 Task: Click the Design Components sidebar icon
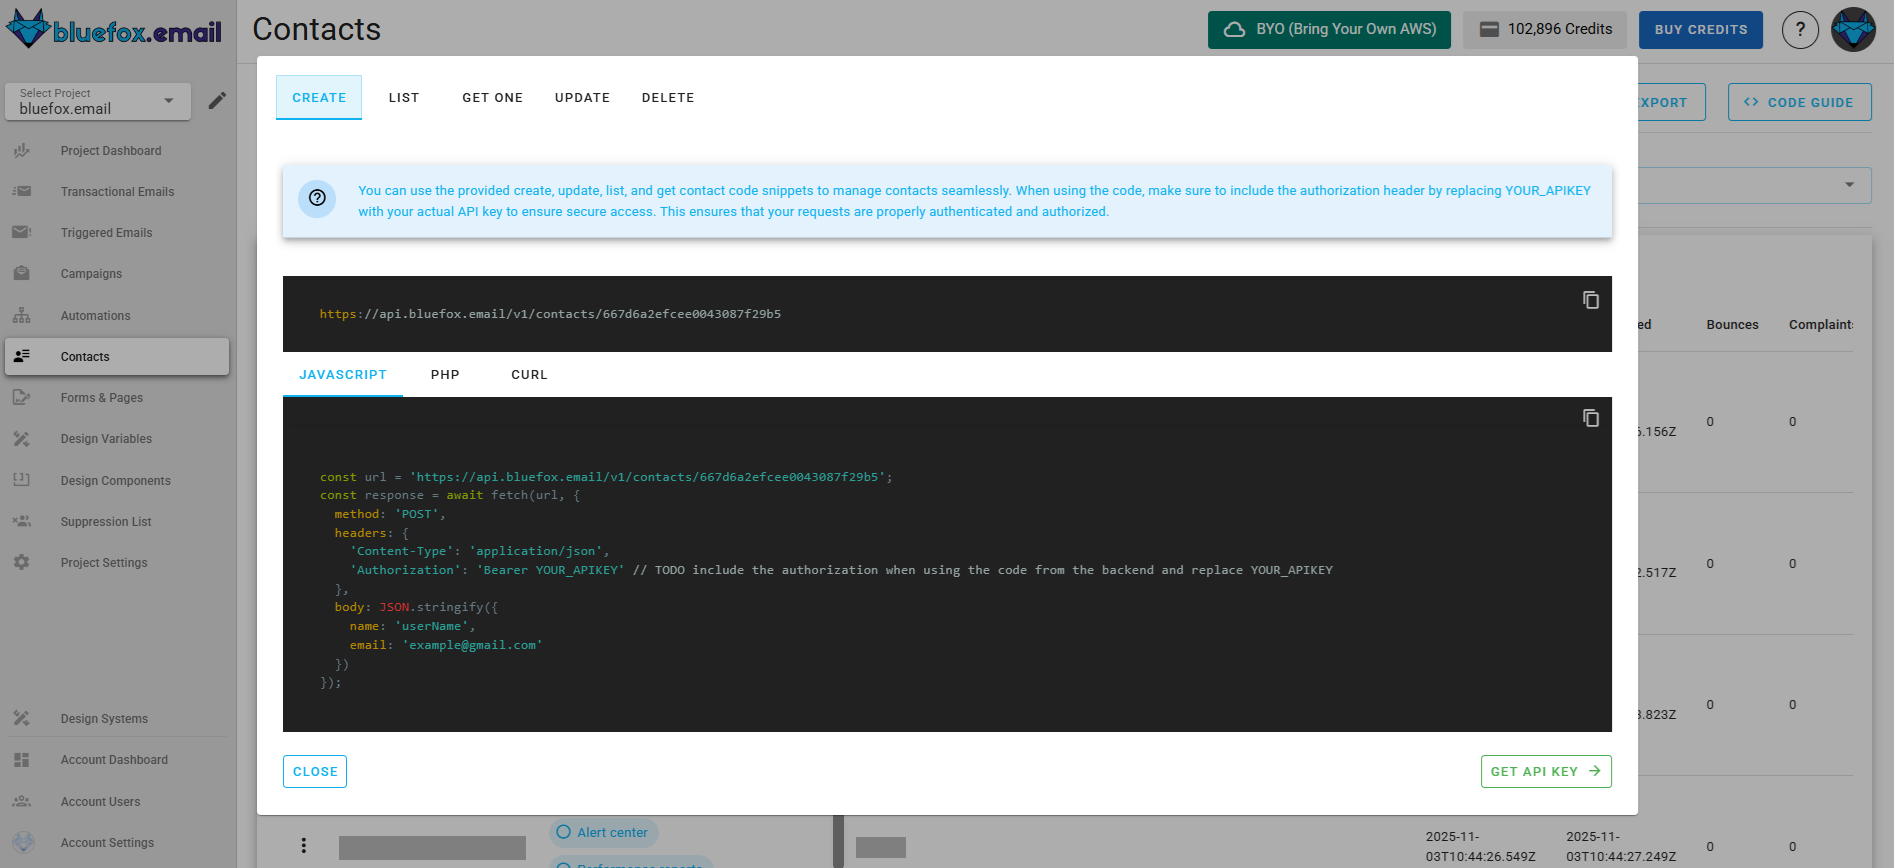click(x=22, y=480)
